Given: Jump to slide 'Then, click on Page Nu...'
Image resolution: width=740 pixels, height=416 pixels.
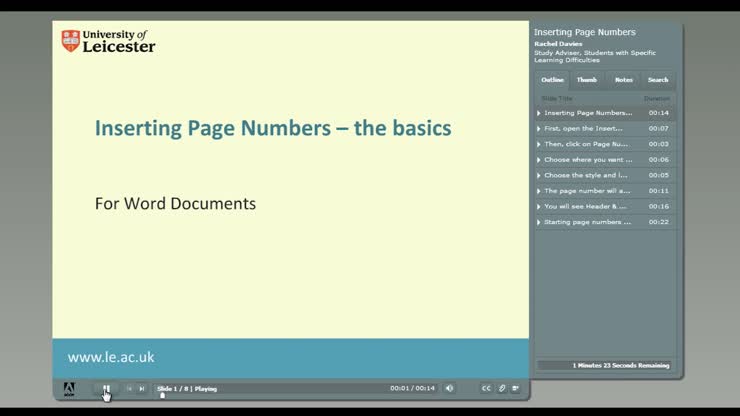Looking at the screenshot, I should click(605, 144).
